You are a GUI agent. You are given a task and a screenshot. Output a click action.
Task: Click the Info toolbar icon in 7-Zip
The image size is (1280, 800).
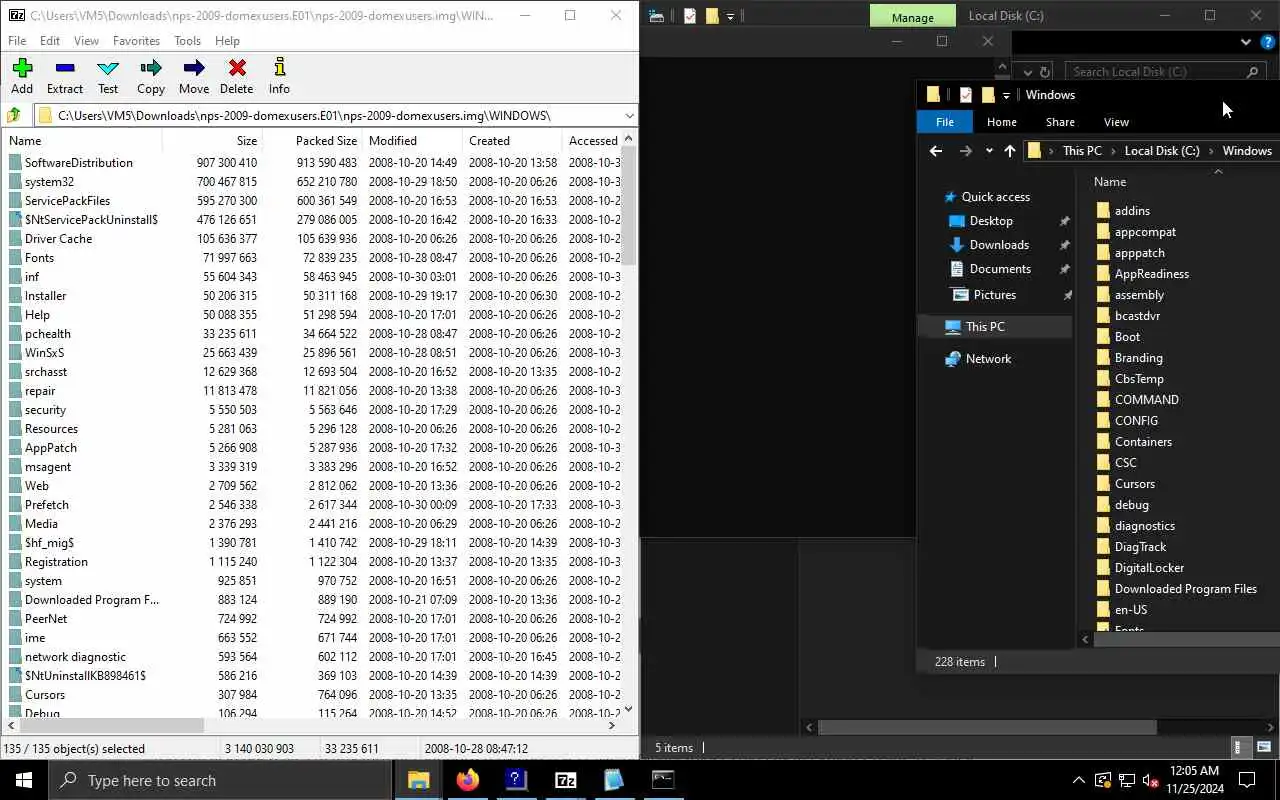coord(279,77)
